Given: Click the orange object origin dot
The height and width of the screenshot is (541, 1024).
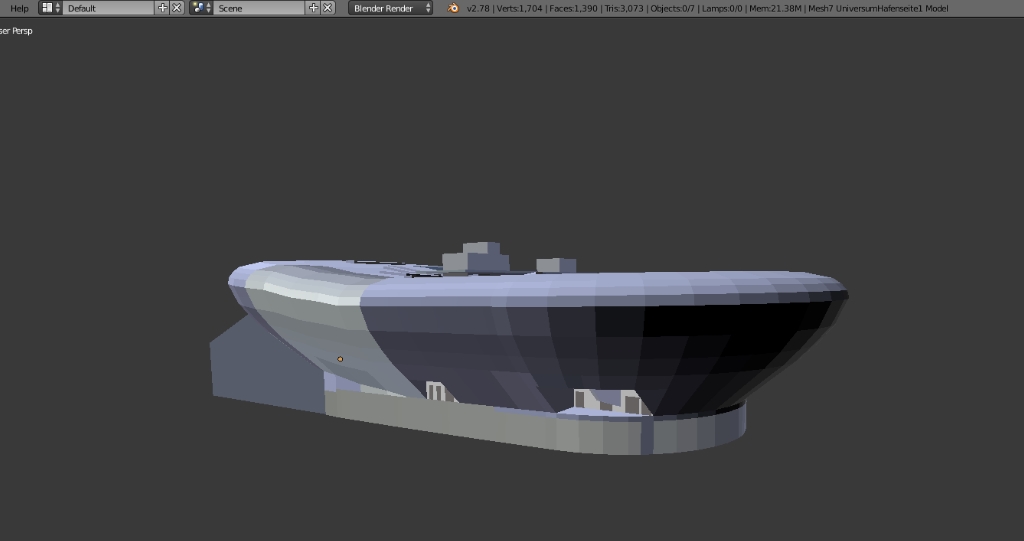Looking at the screenshot, I should tap(340, 359).
